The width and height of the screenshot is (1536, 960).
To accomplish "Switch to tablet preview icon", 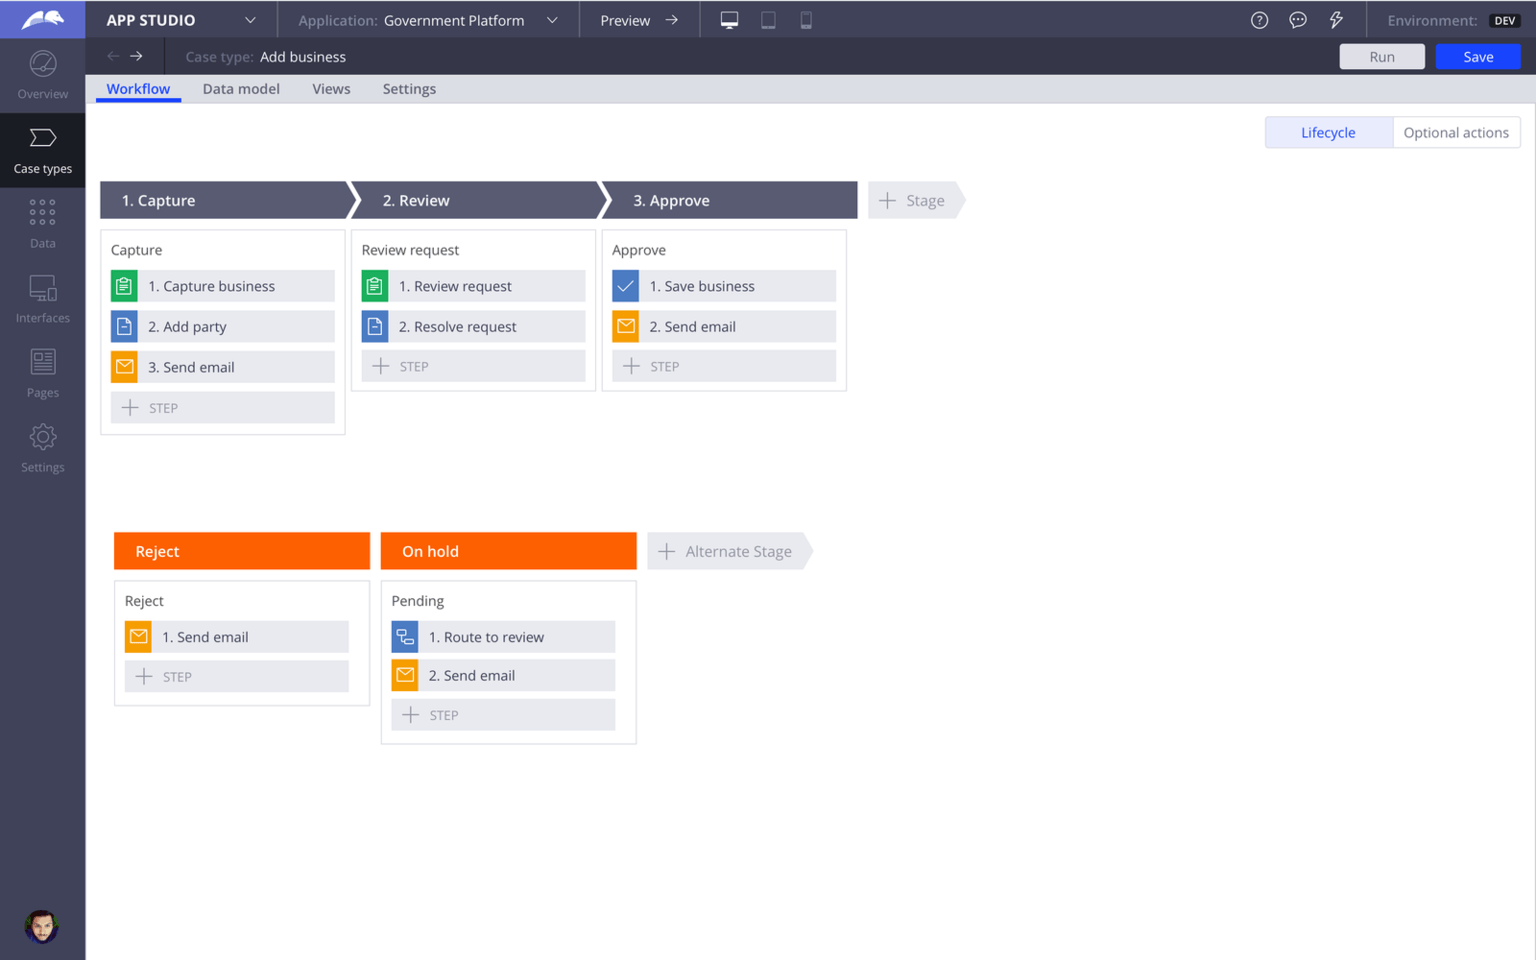I will (x=768, y=20).
